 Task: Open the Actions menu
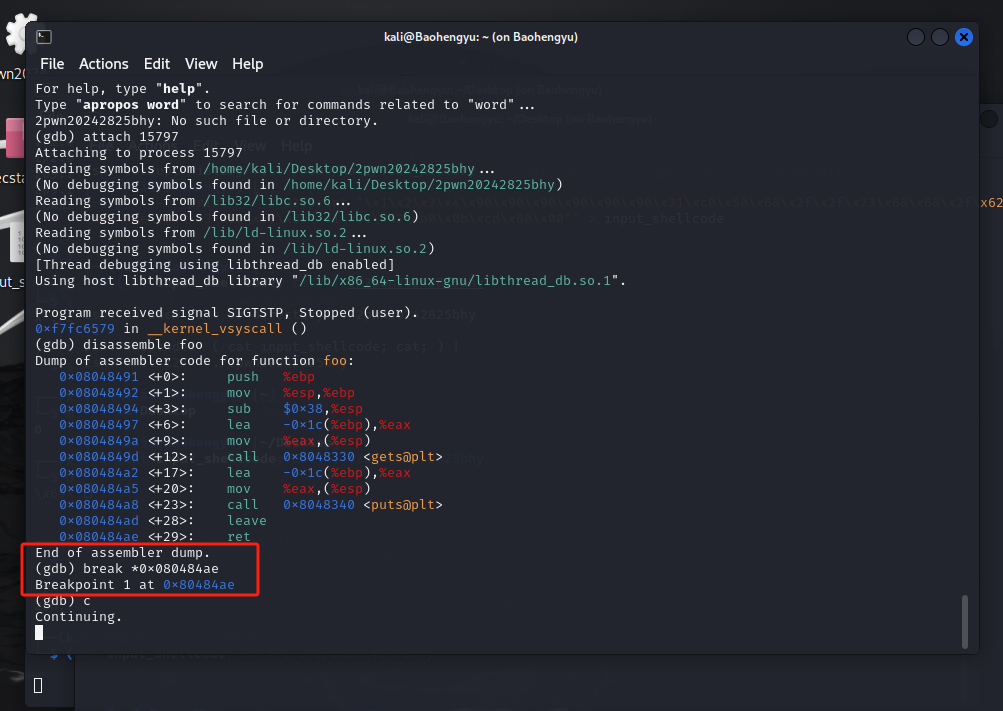pyautogui.click(x=104, y=64)
